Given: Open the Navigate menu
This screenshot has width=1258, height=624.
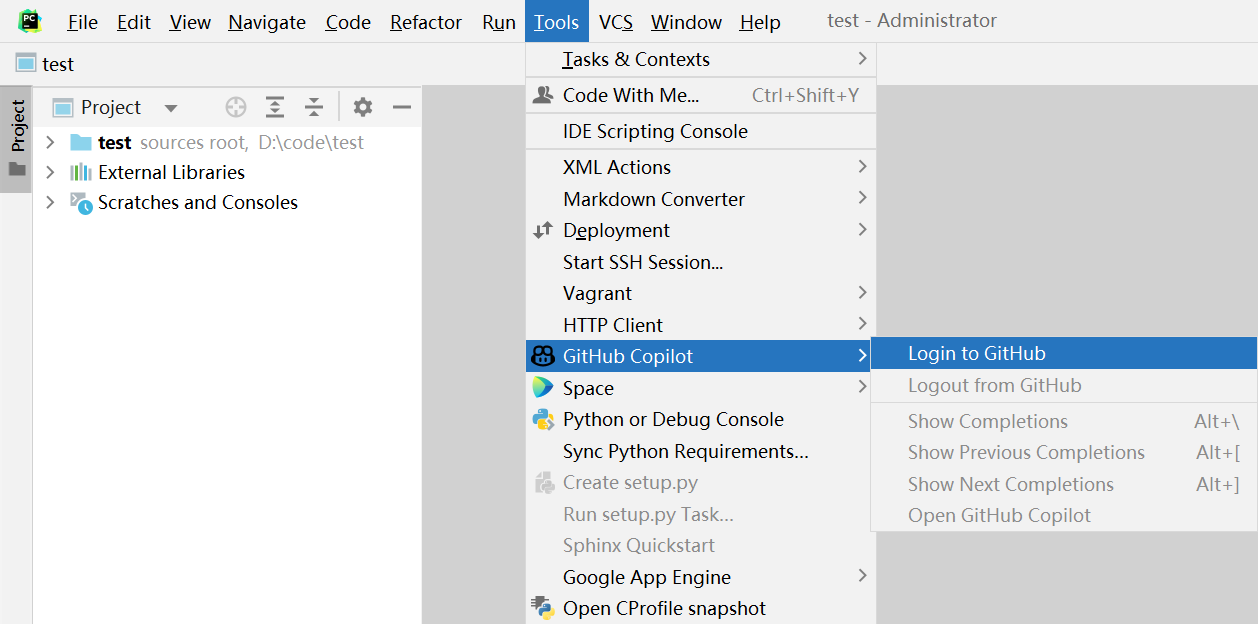Looking at the screenshot, I should [267, 22].
